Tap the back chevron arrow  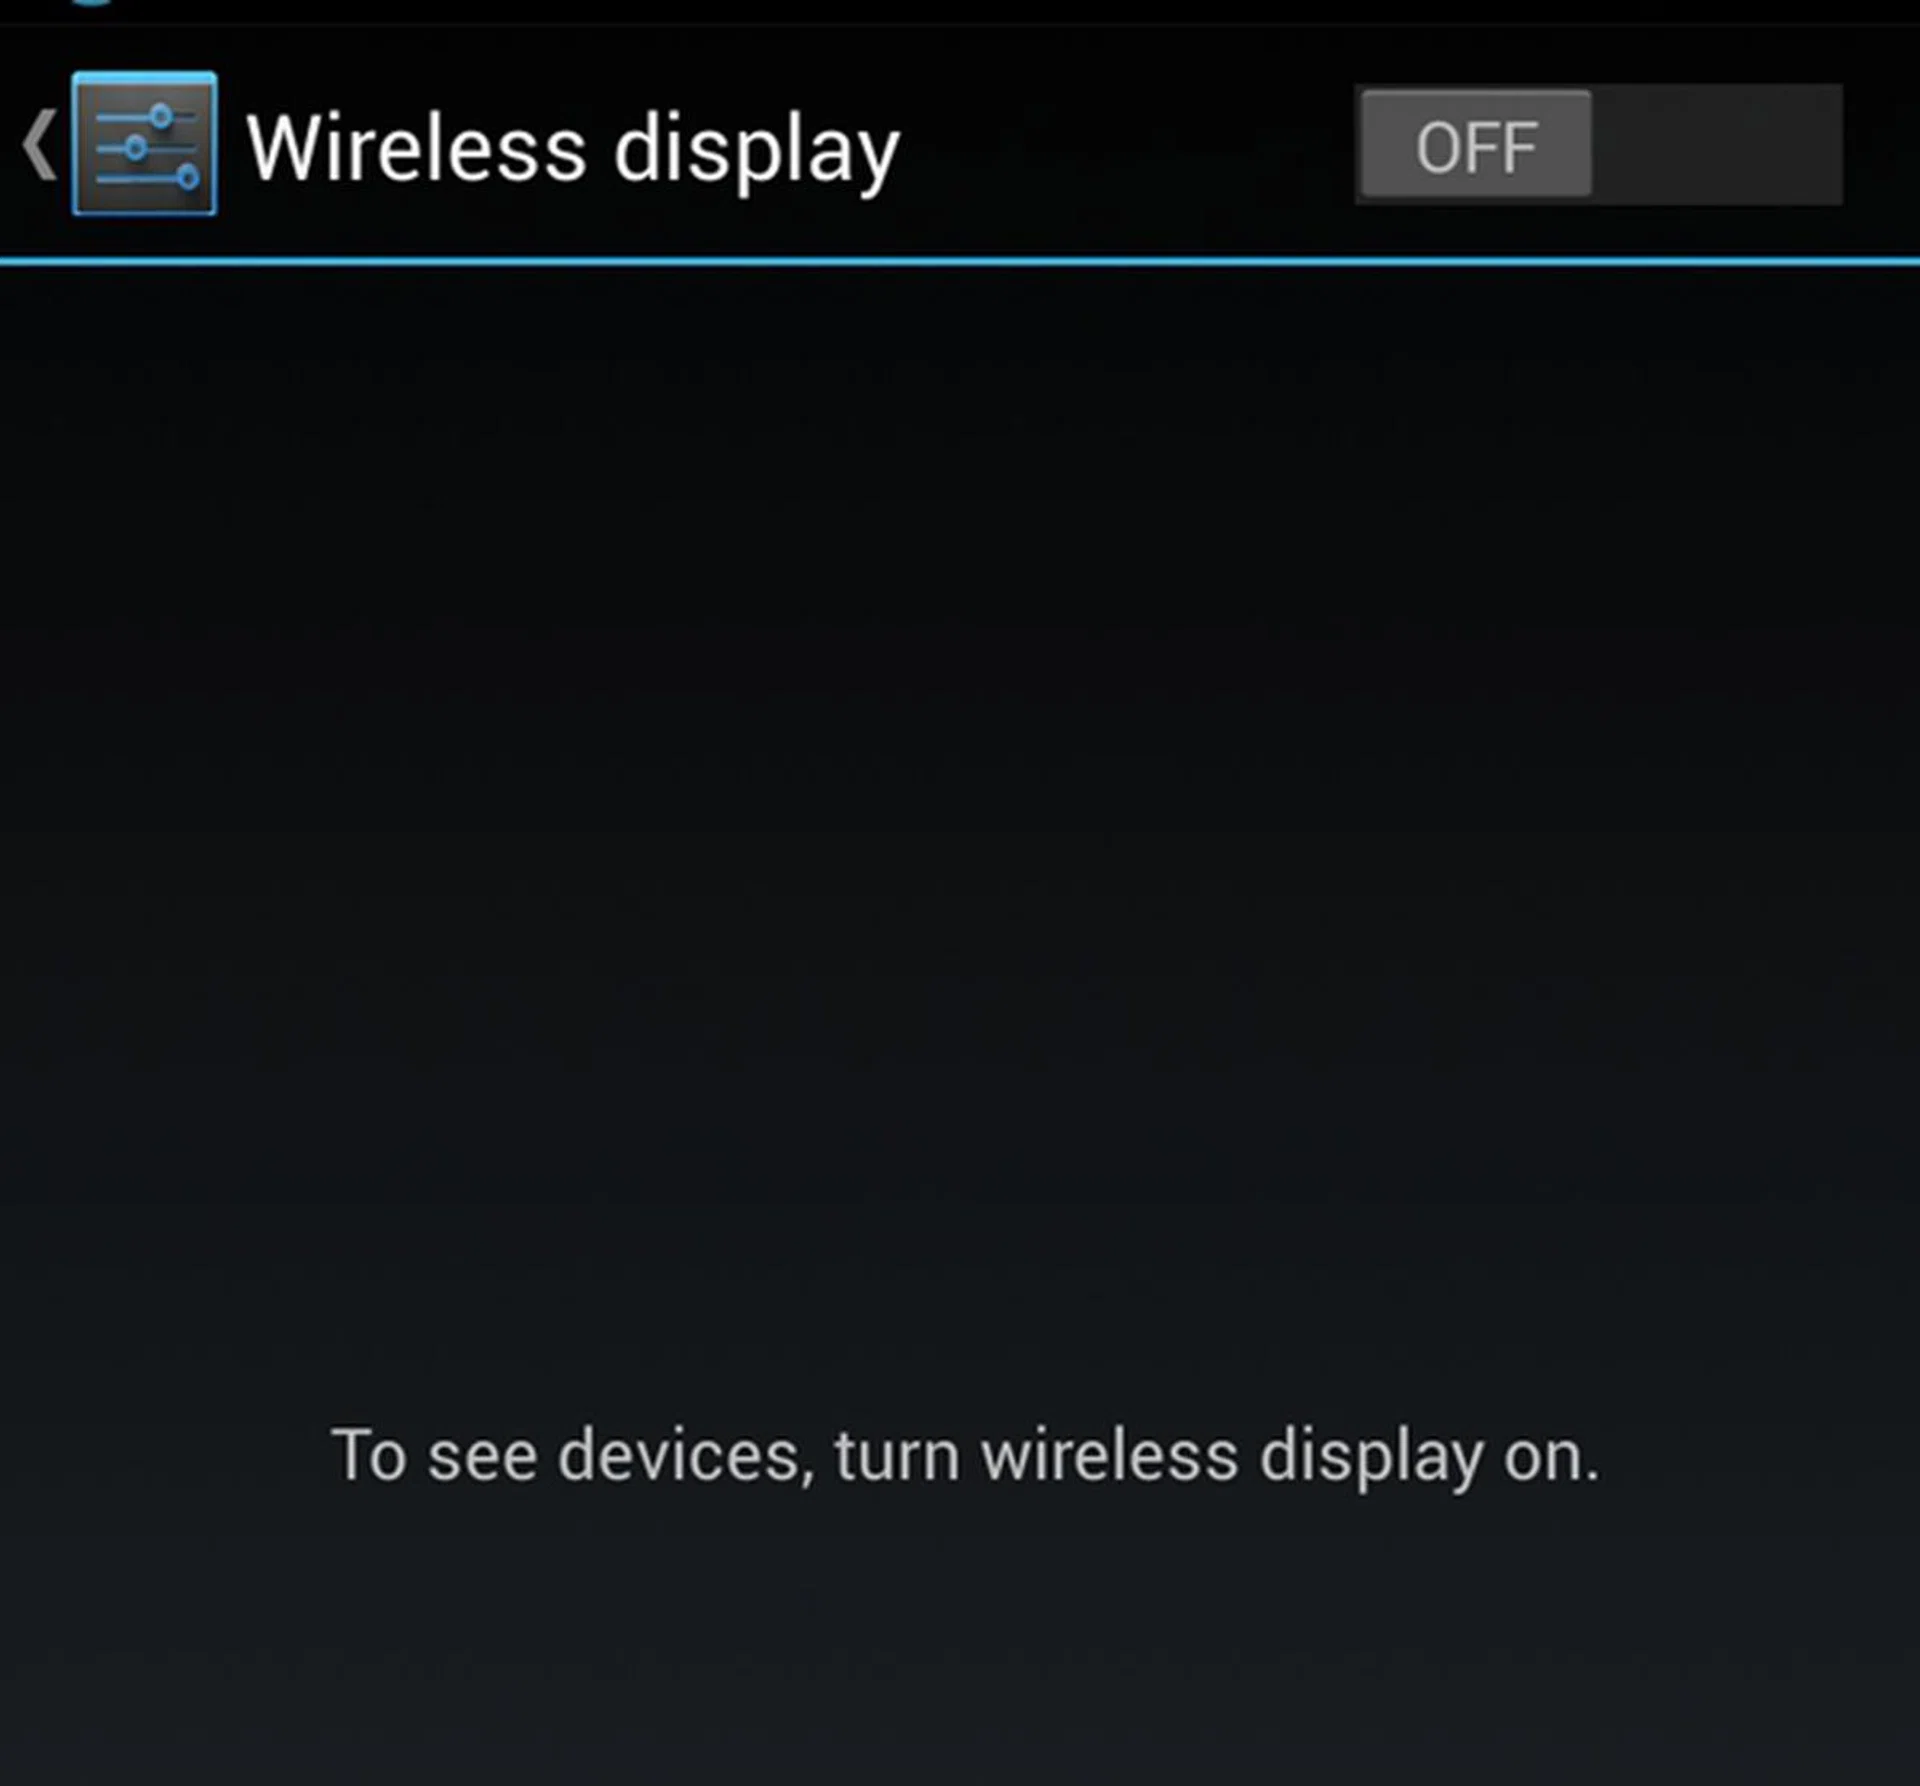(x=39, y=146)
